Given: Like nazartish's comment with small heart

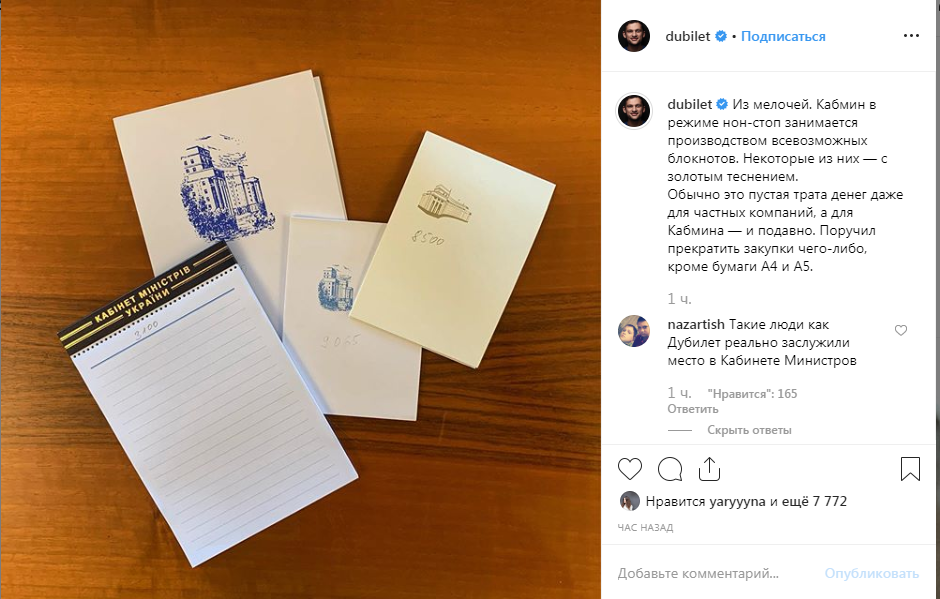Looking at the screenshot, I should [x=900, y=330].
